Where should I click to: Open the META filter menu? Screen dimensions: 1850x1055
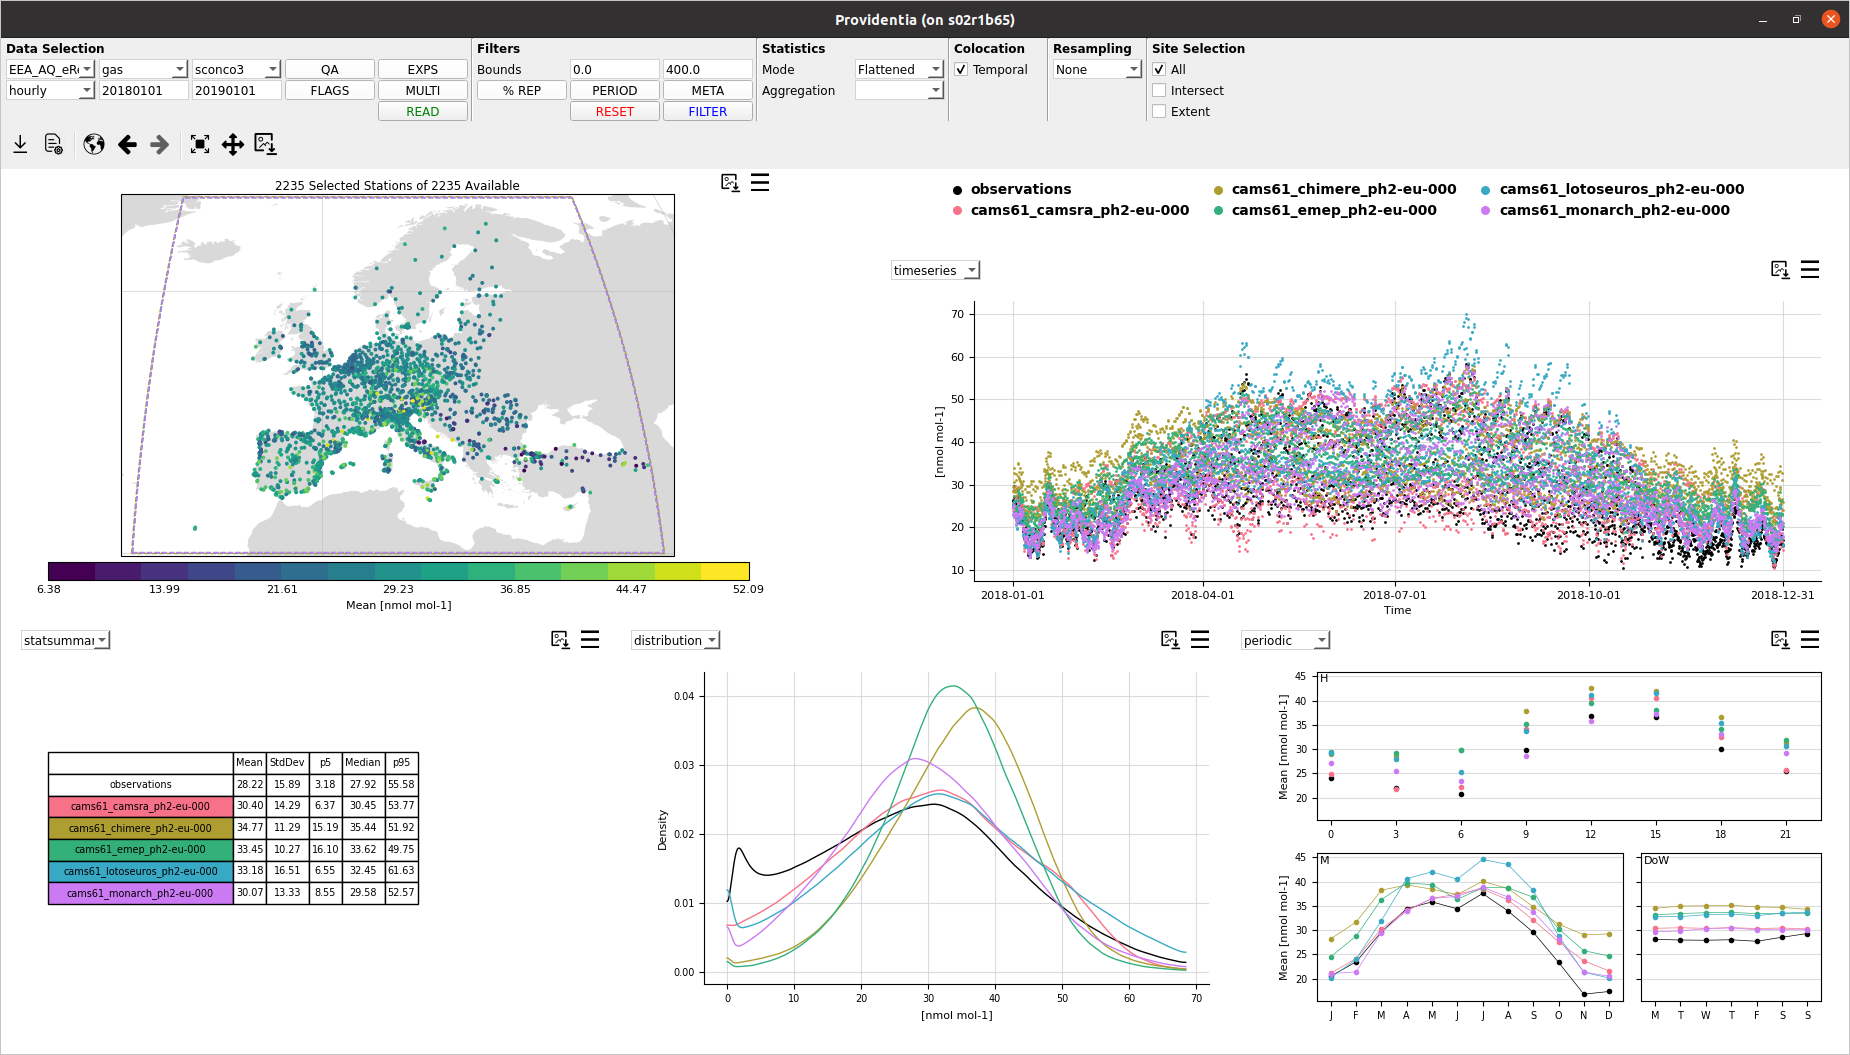pyautogui.click(x=707, y=91)
